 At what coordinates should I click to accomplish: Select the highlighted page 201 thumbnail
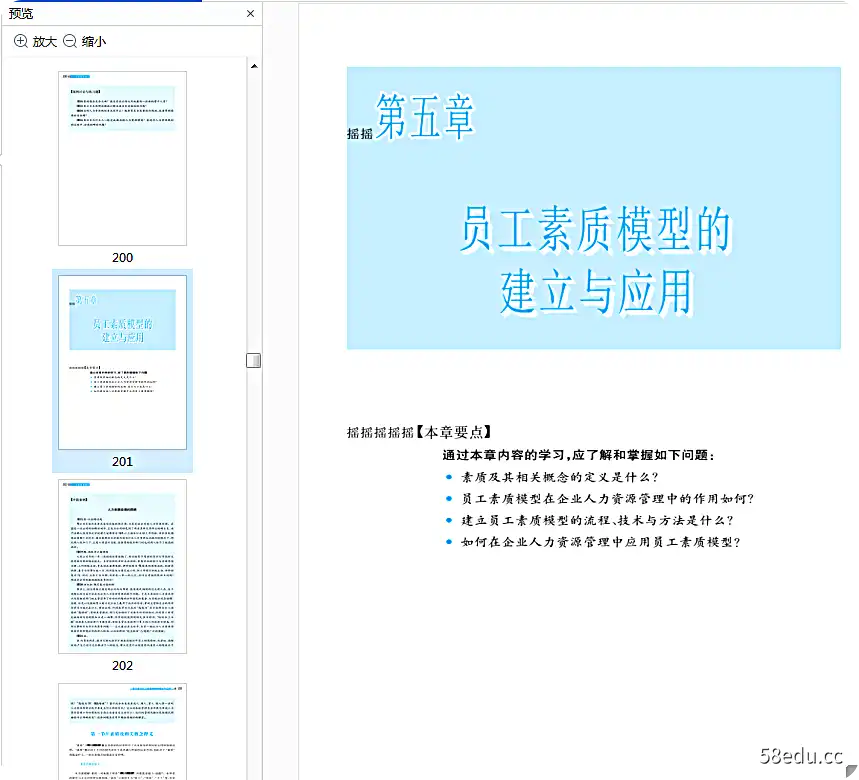(x=122, y=362)
